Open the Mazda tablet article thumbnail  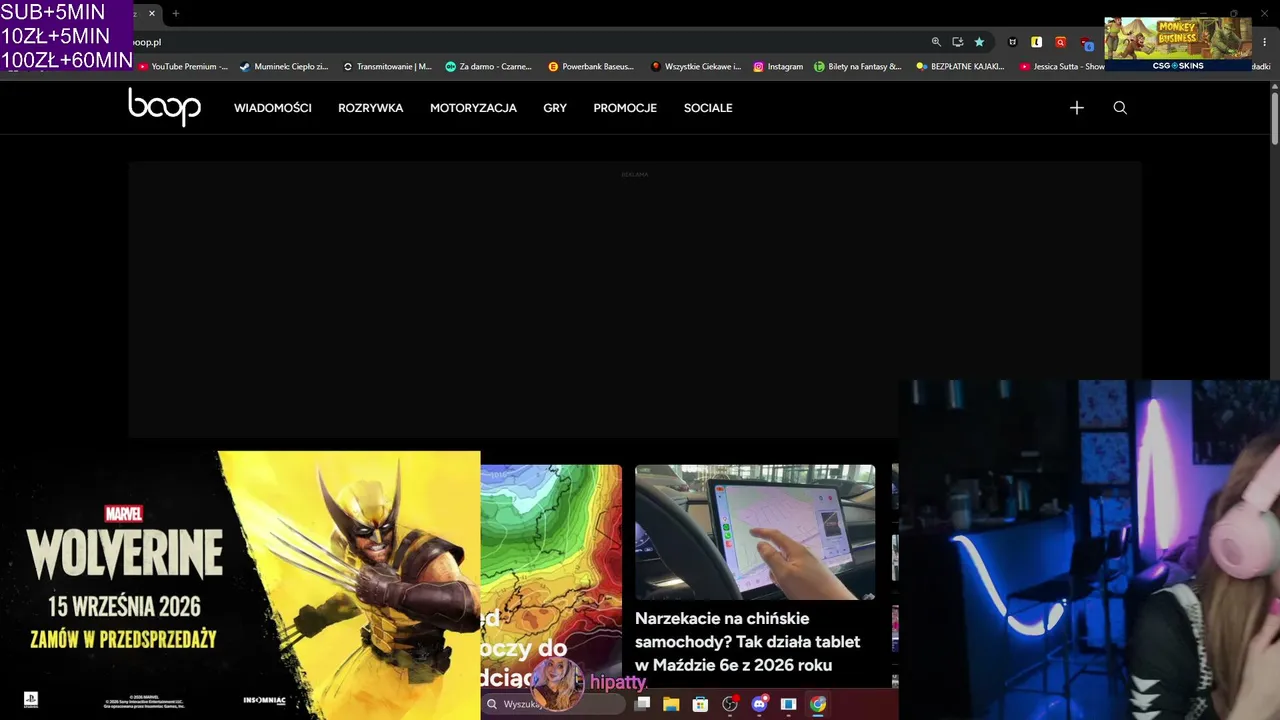pos(755,532)
